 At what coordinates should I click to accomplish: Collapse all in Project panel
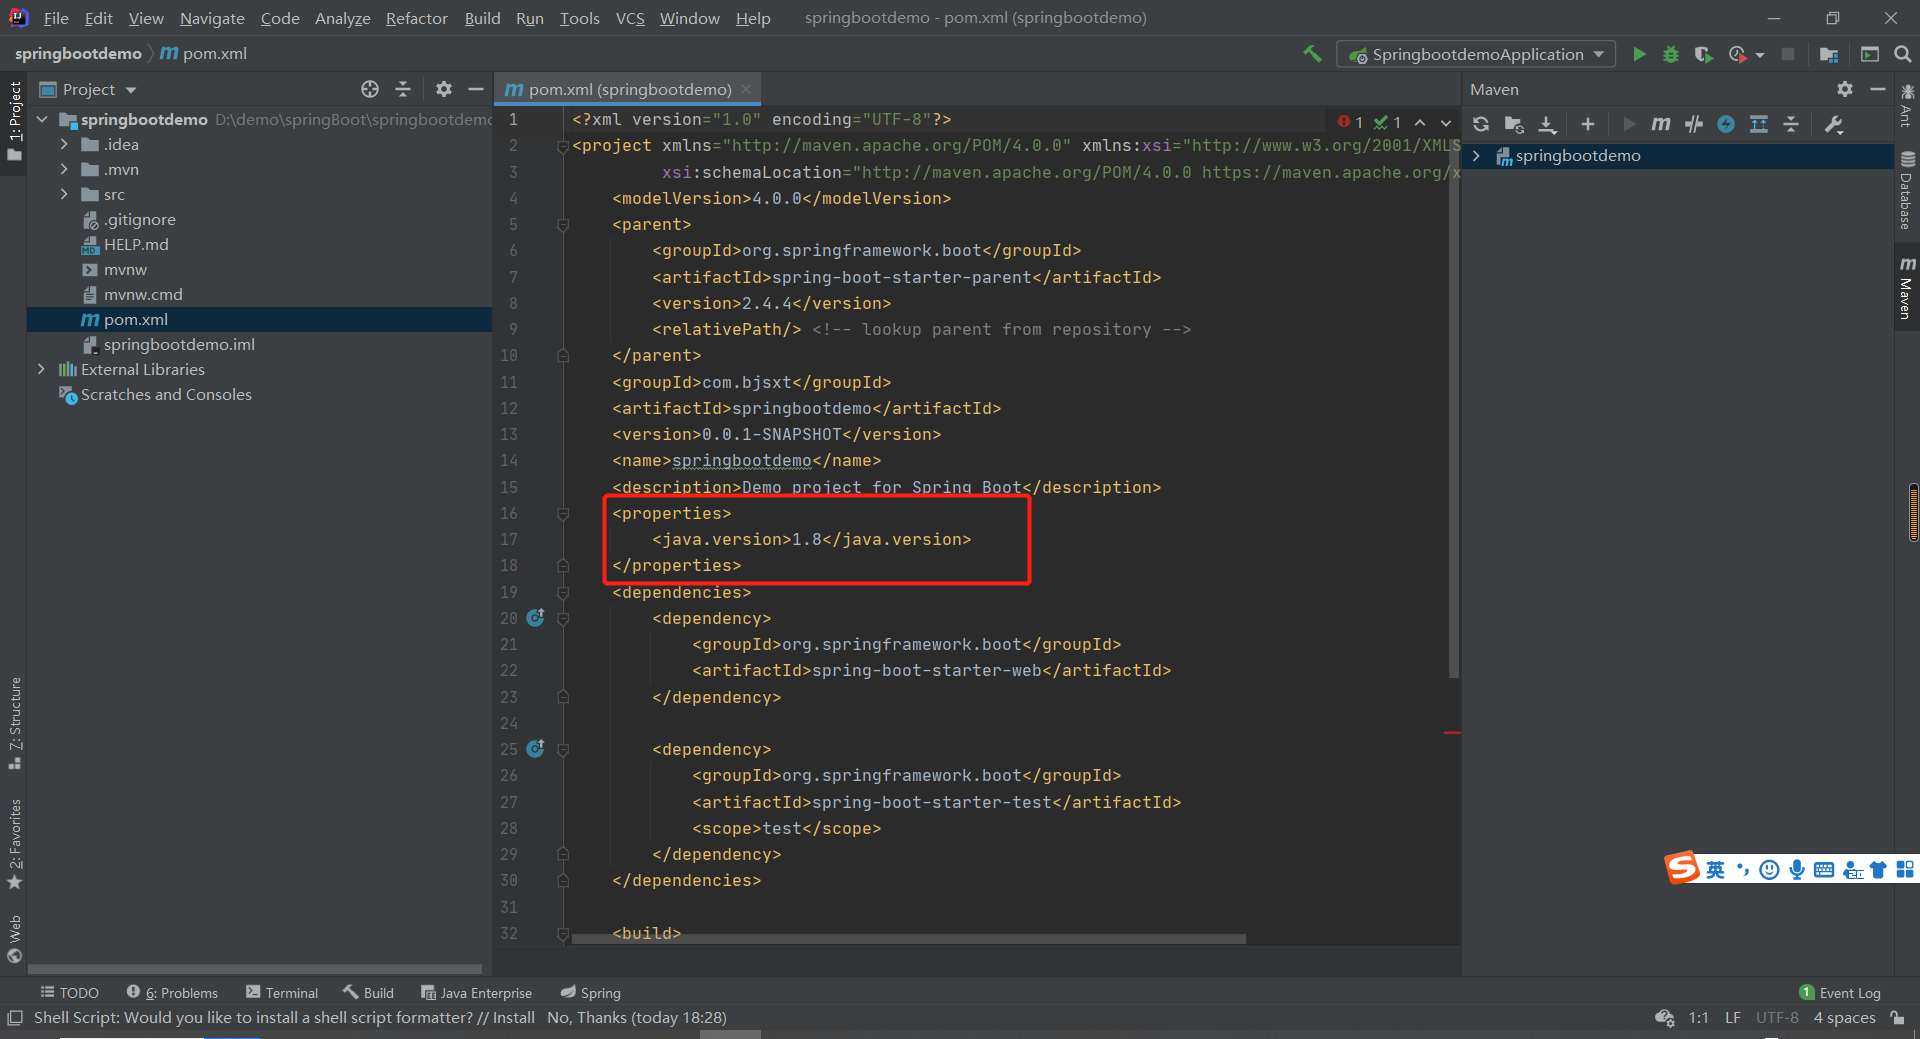coord(403,89)
